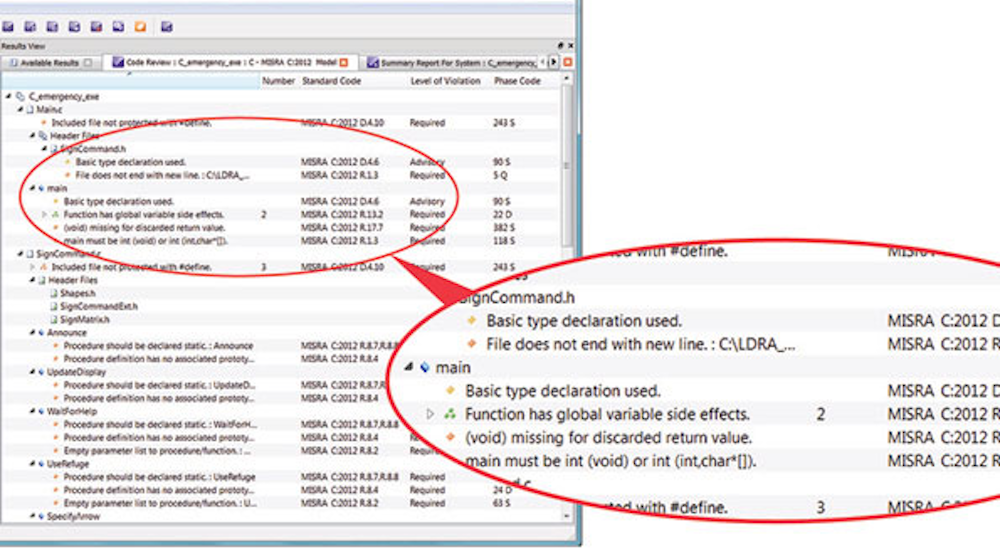Click the rightmost toolbar icon after the separator
The width and height of the screenshot is (1000, 556).
[167, 26]
